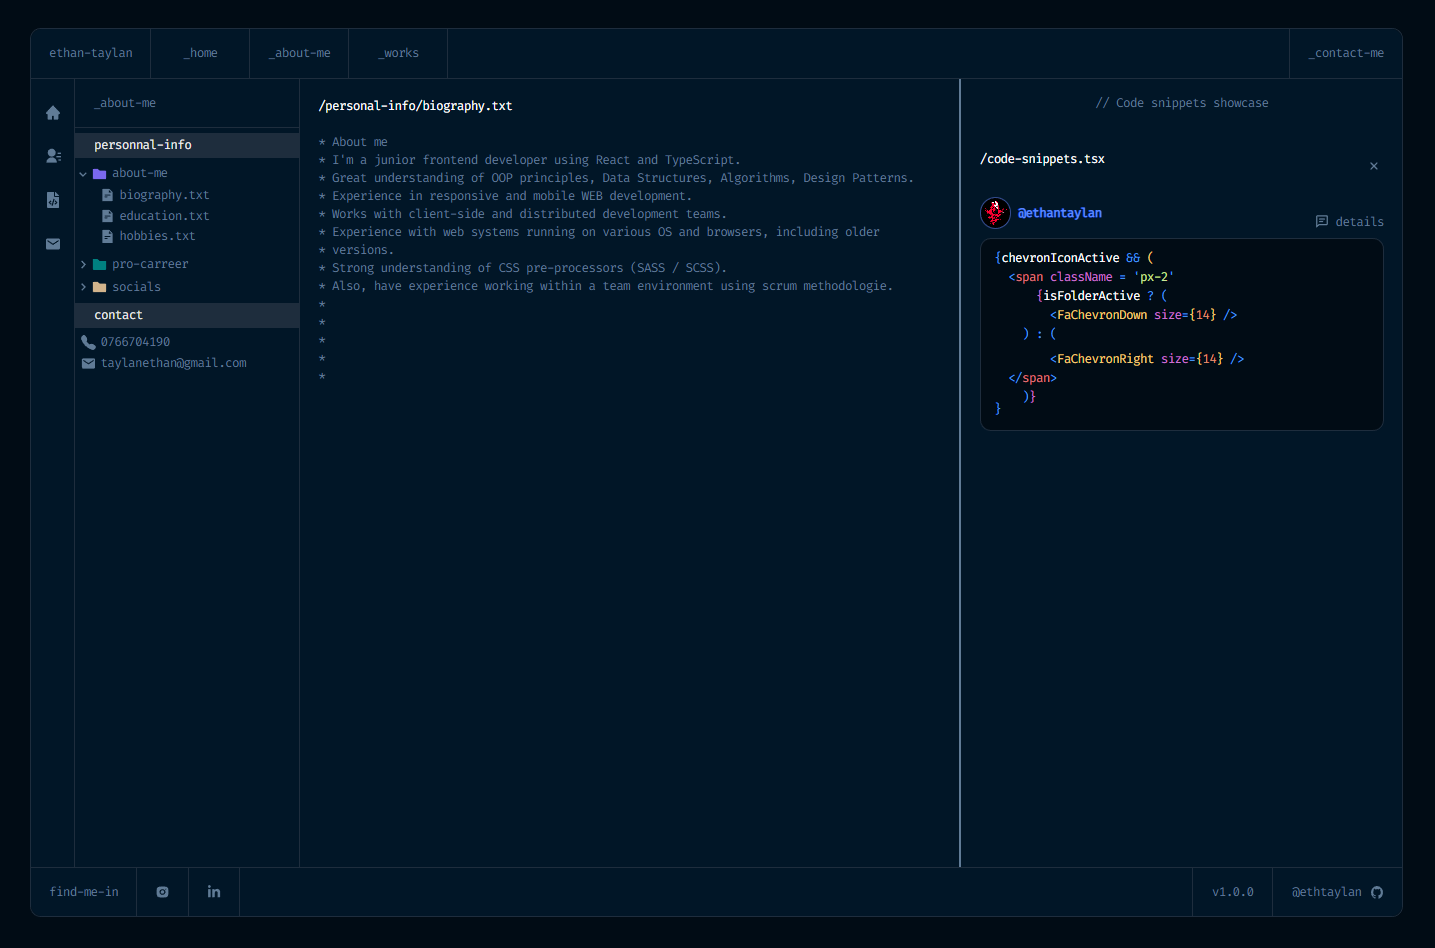Select hobbies.txt in file tree
This screenshot has width=1435, height=948.
point(157,236)
